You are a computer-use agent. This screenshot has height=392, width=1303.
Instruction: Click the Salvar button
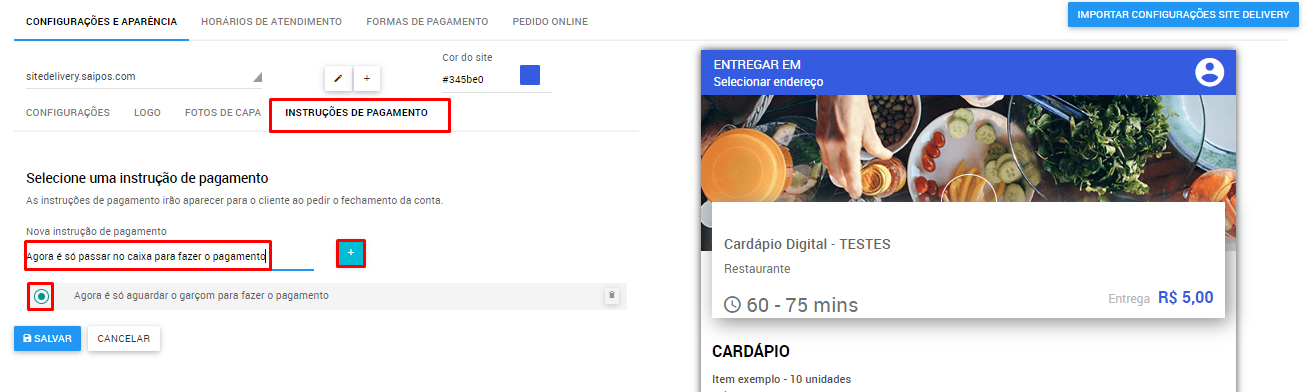48,338
